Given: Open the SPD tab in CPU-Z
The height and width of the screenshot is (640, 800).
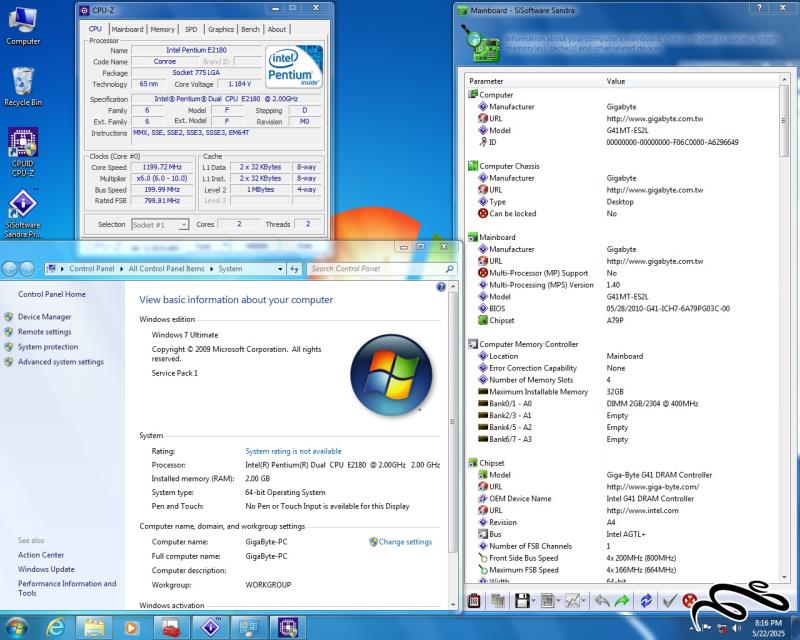Looking at the screenshot, I should pos(191,30).
